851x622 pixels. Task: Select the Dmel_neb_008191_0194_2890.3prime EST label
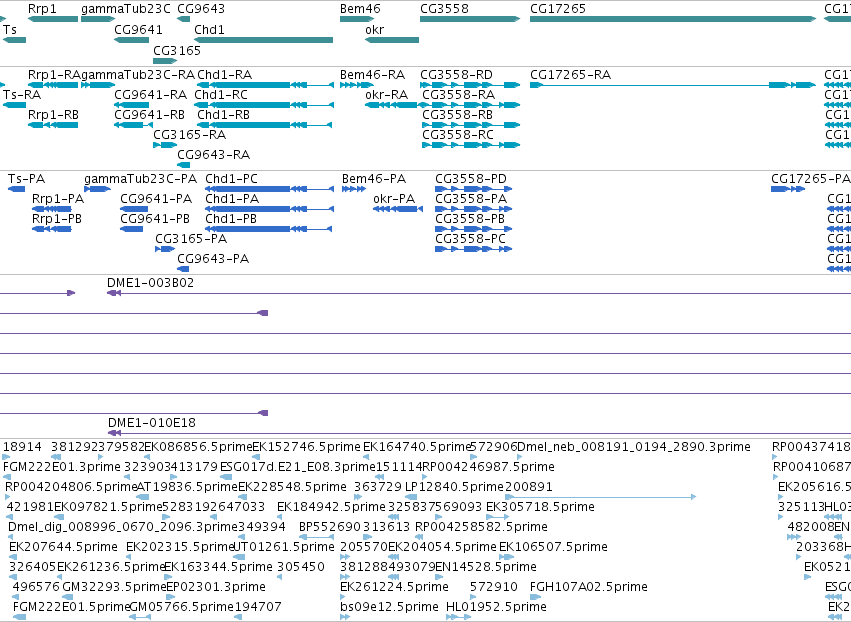coord(634,447)
